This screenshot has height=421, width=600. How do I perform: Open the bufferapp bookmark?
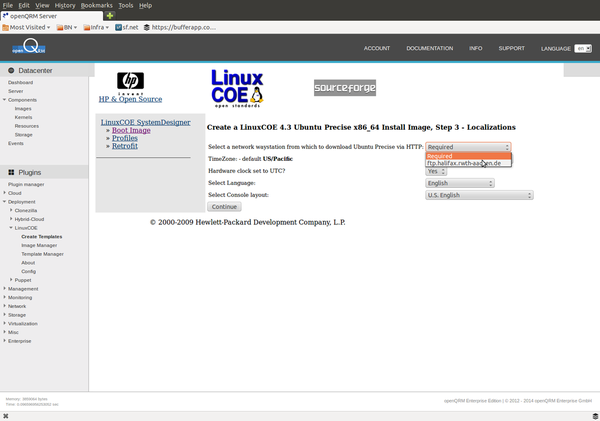(x=179, y=27)
